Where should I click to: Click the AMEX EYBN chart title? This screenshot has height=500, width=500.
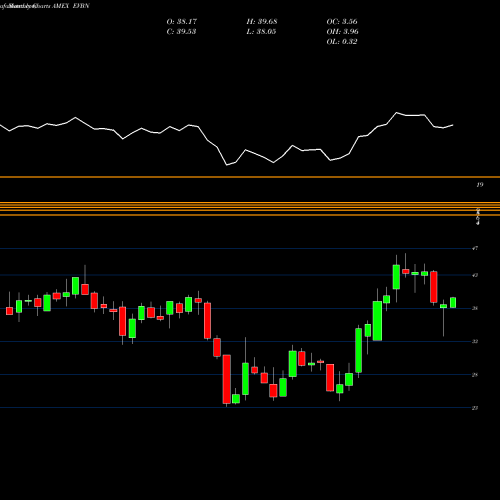coord(71,6)
